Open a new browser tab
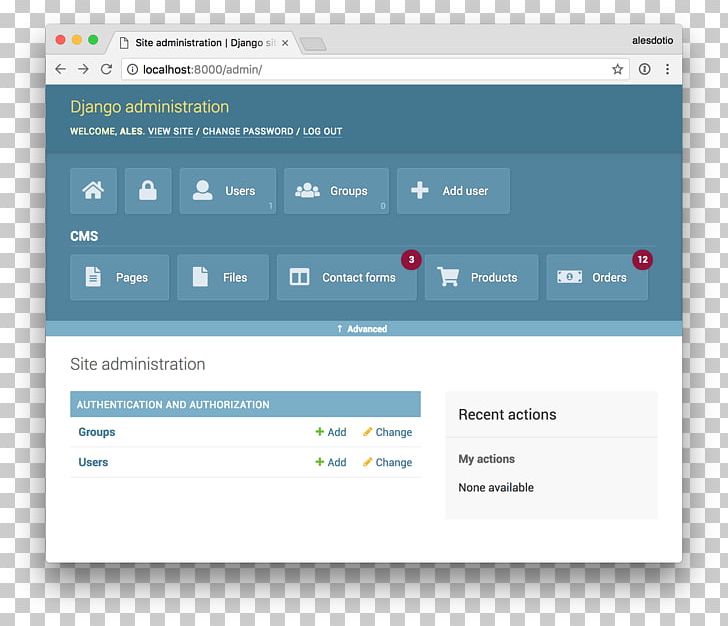This screenshot has width=728, height=626. (313, 44)
